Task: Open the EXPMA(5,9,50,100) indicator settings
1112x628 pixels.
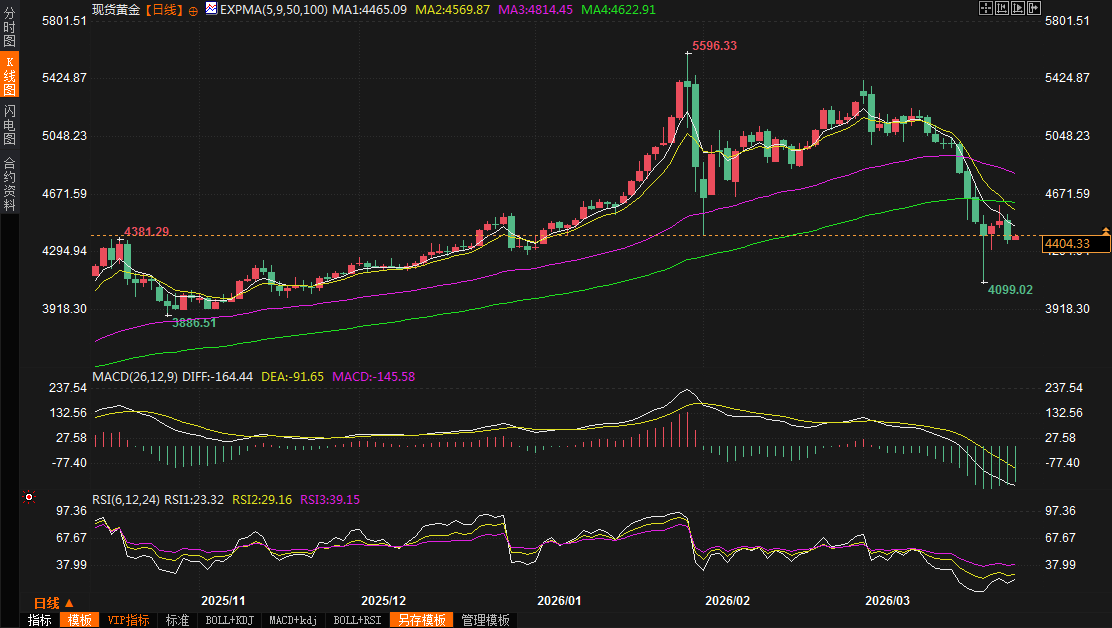Action: [x=273, y=9]
